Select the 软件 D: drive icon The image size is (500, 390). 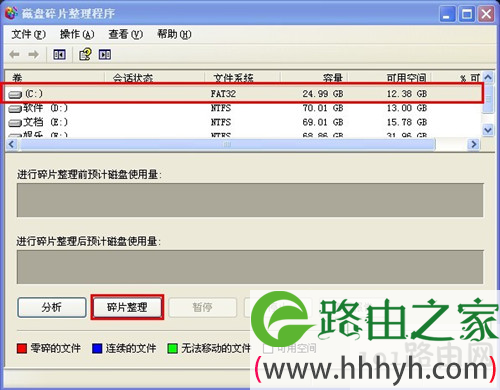click(15, 109)
